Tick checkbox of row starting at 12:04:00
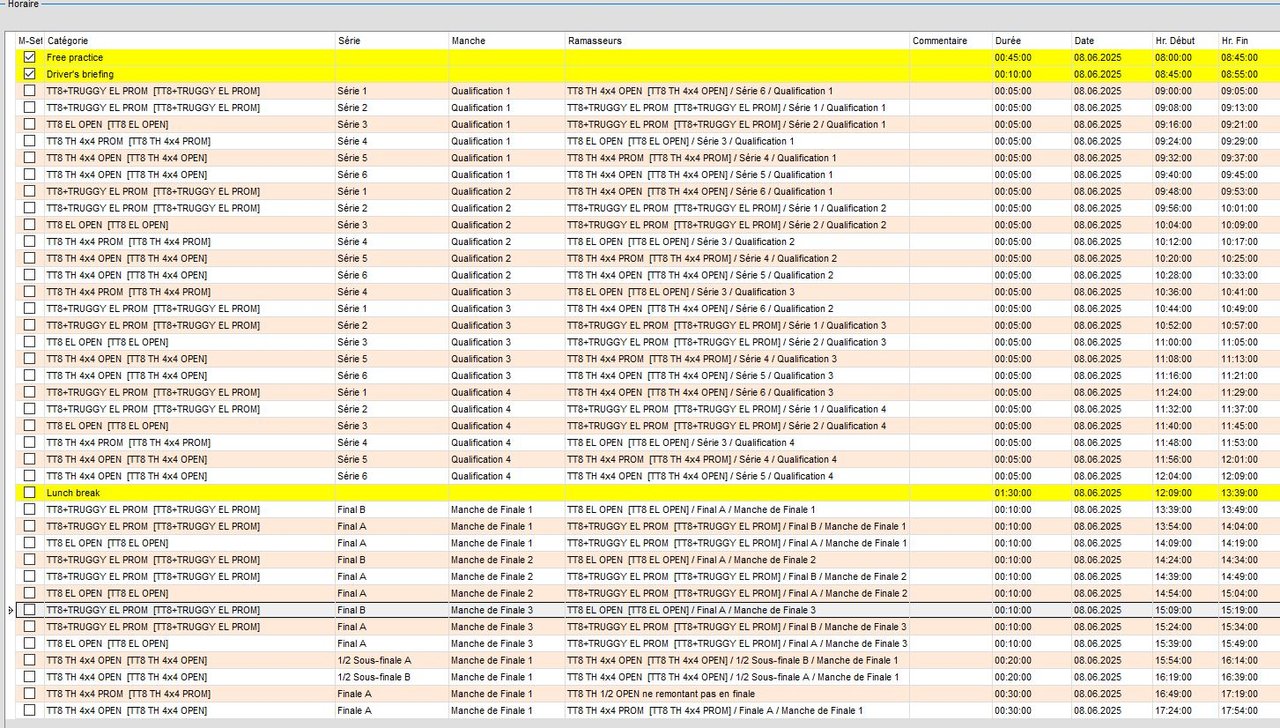Viewport: 1280px width, 728px height. [30, 476]
